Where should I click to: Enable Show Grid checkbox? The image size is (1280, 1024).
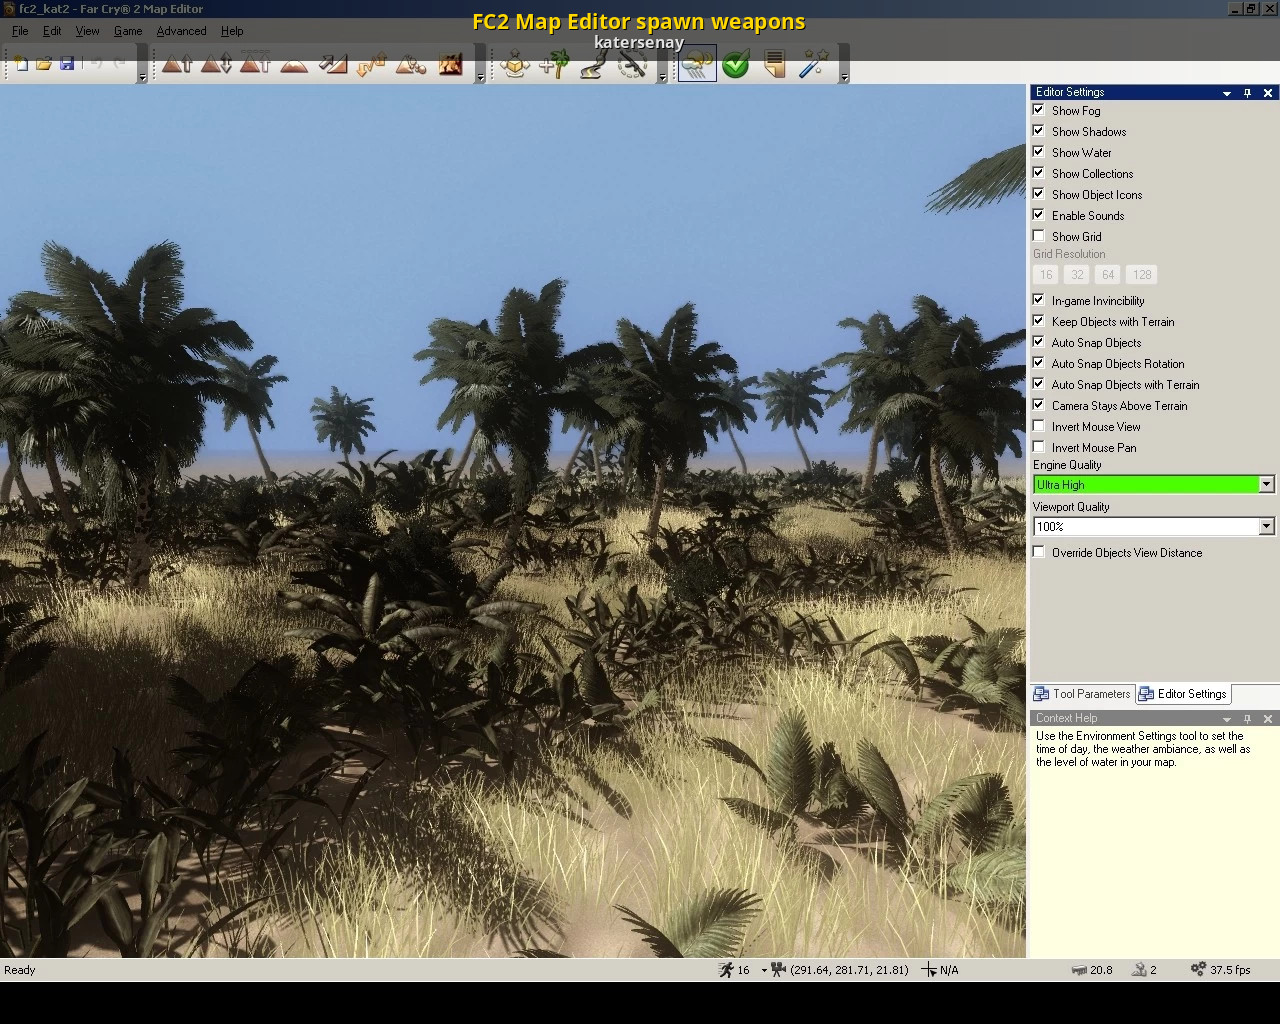1039,236
